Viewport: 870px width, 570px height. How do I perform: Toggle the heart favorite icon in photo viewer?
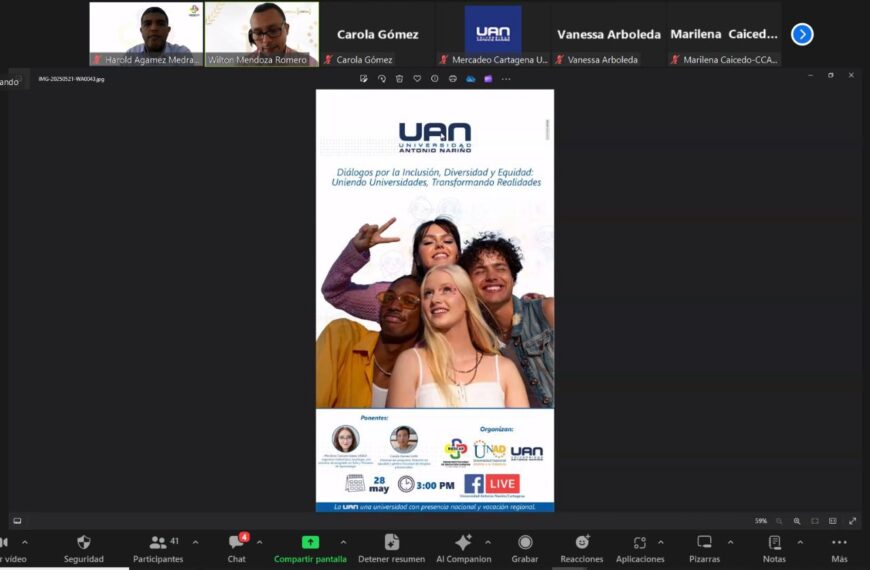click(x=417, y=78)
